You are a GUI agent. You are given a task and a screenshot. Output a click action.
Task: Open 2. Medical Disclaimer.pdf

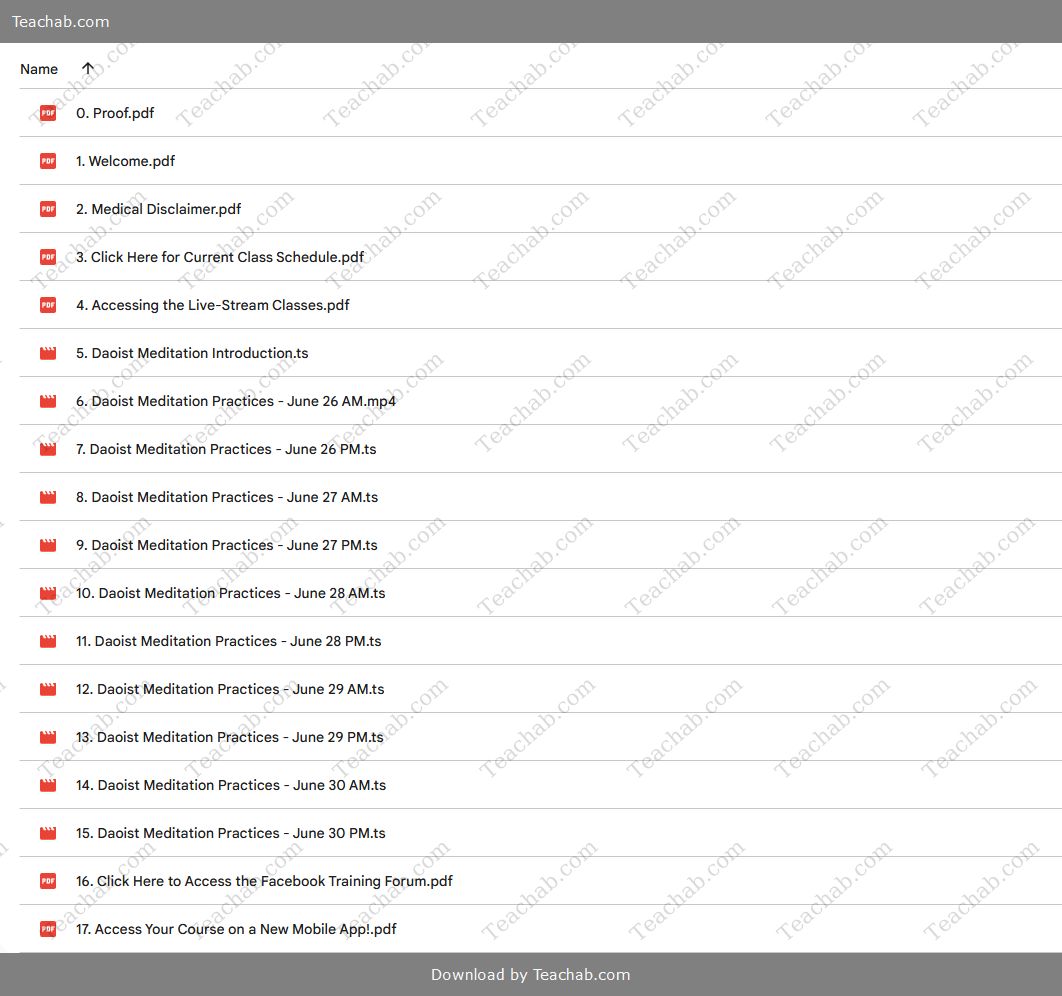pyautogui.click(x=158, y=209)
